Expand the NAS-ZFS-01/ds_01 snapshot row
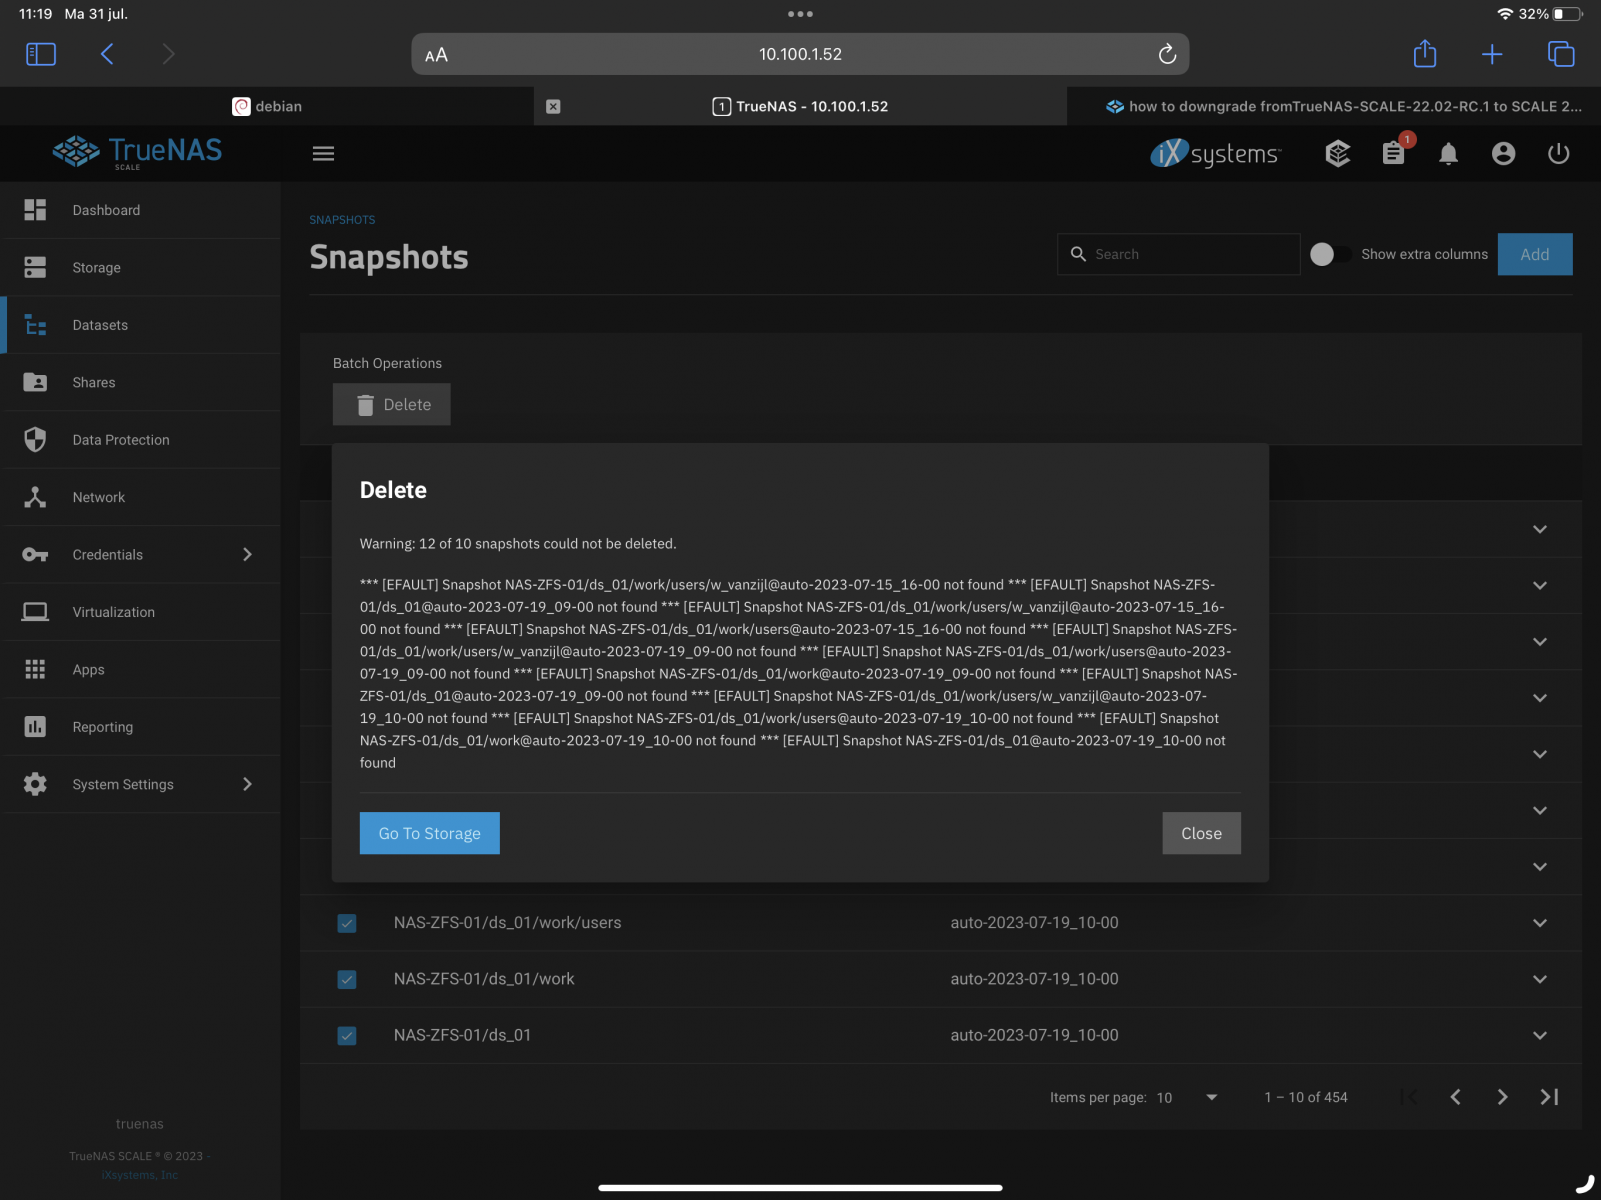This screenshot has width=1601, height=1200. pyautogui.click(x=1539, y=1036)
